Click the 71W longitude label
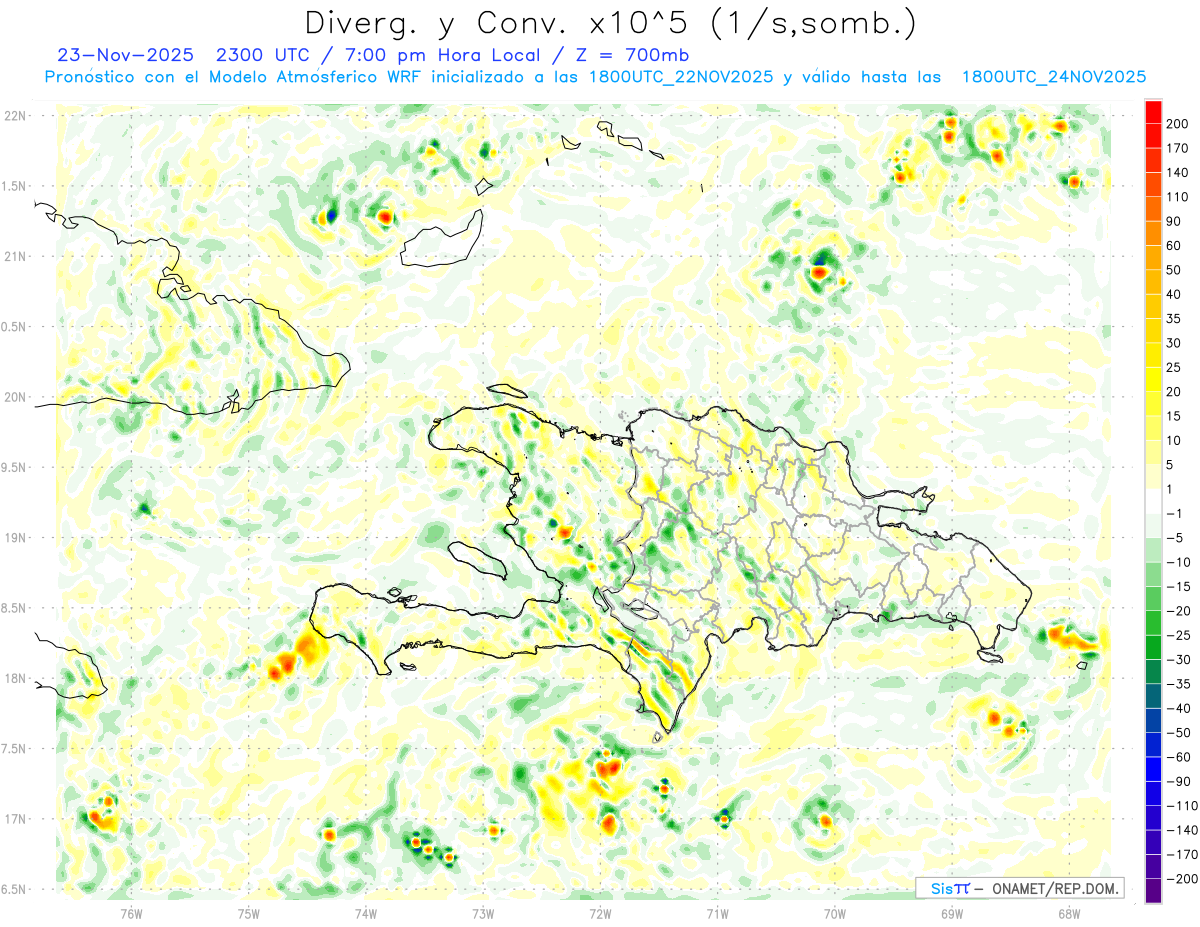This screenshot has height=927, width=1200. tap(717, 912)
